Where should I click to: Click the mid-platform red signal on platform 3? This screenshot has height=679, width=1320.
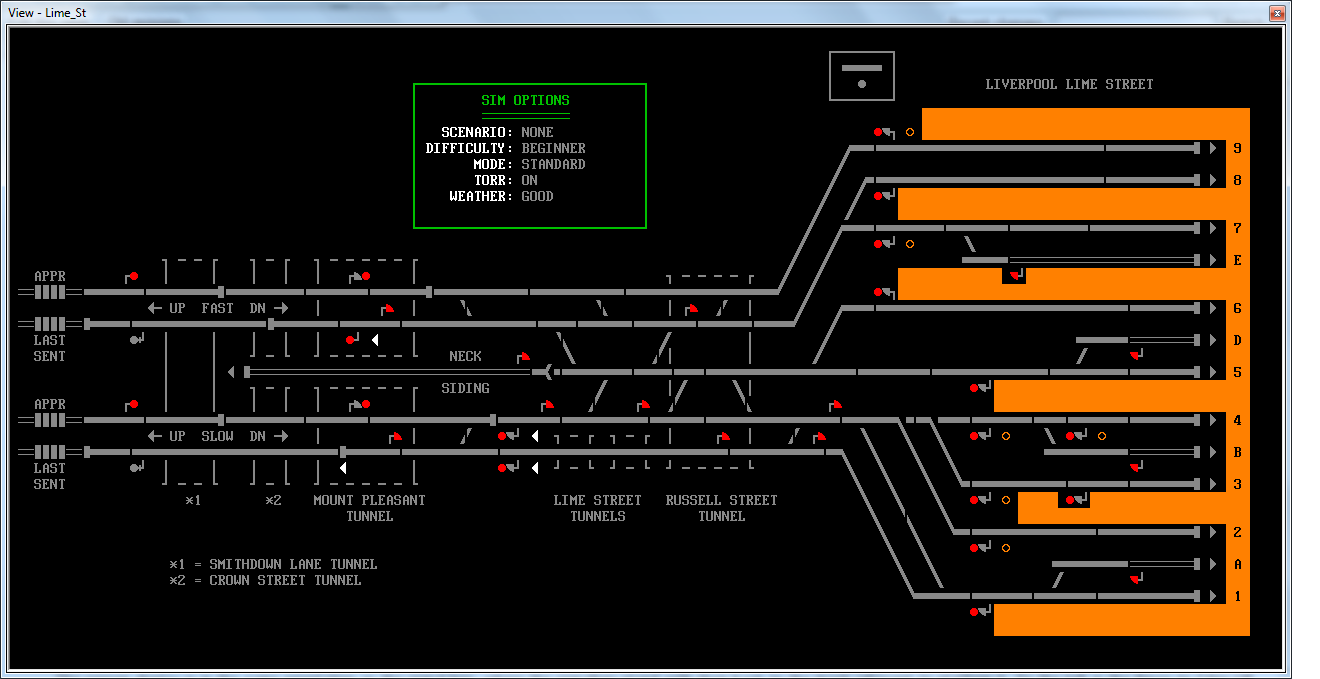(1070, 500)
